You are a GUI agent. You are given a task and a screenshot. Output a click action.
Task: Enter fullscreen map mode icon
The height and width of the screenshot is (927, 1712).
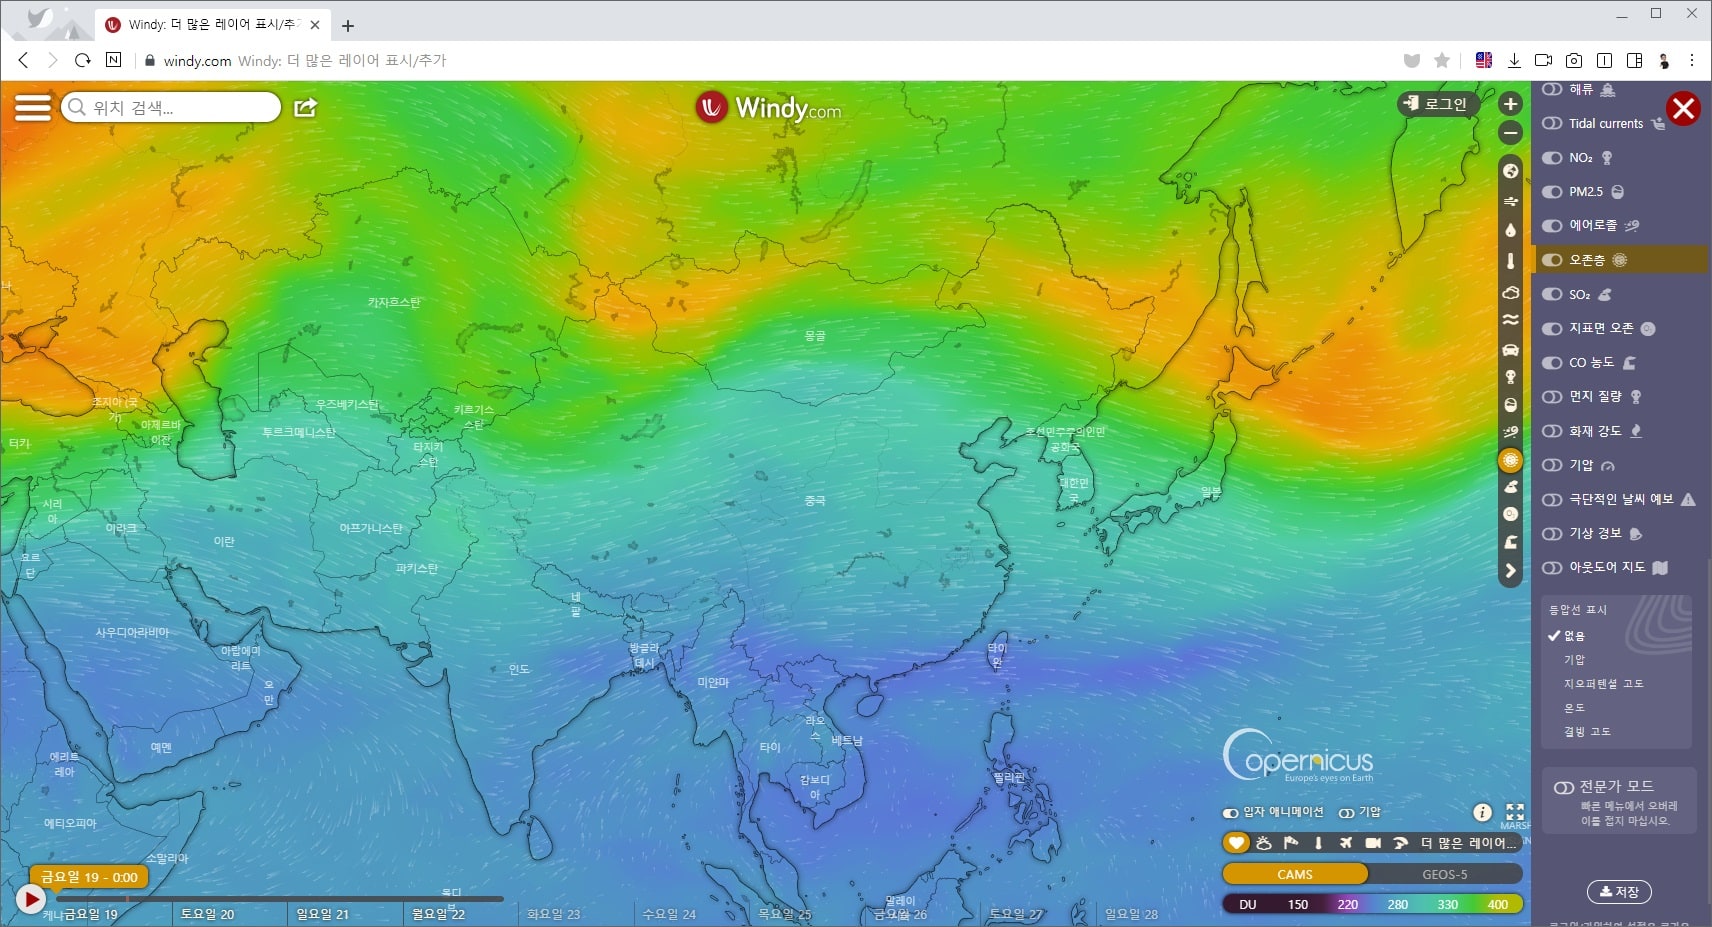tap(1515, 812)
